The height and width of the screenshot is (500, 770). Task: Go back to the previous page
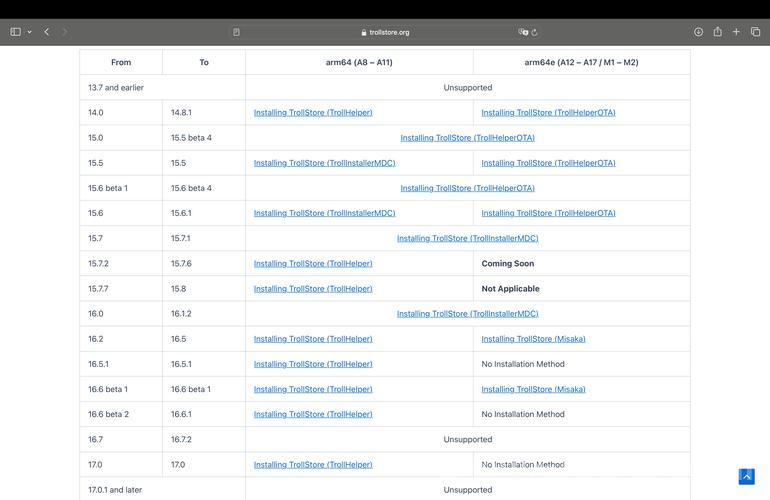(47, 32)
